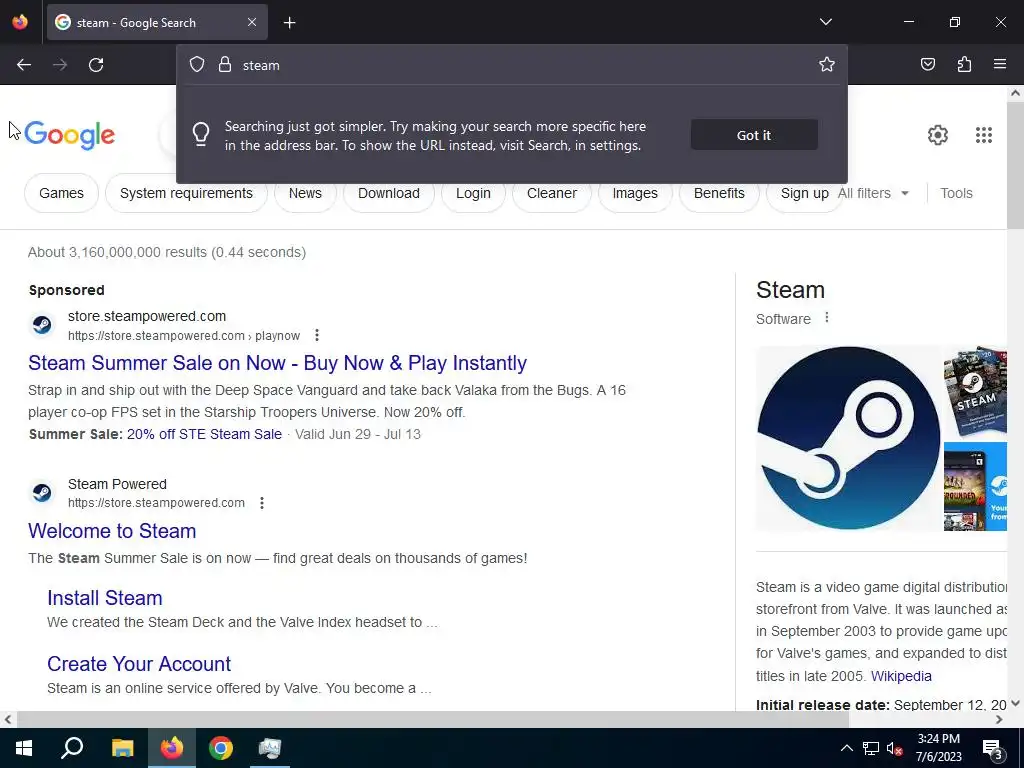Open the Welcome to Steam result
Screen dimensions: 1024x768
[112, 531]
